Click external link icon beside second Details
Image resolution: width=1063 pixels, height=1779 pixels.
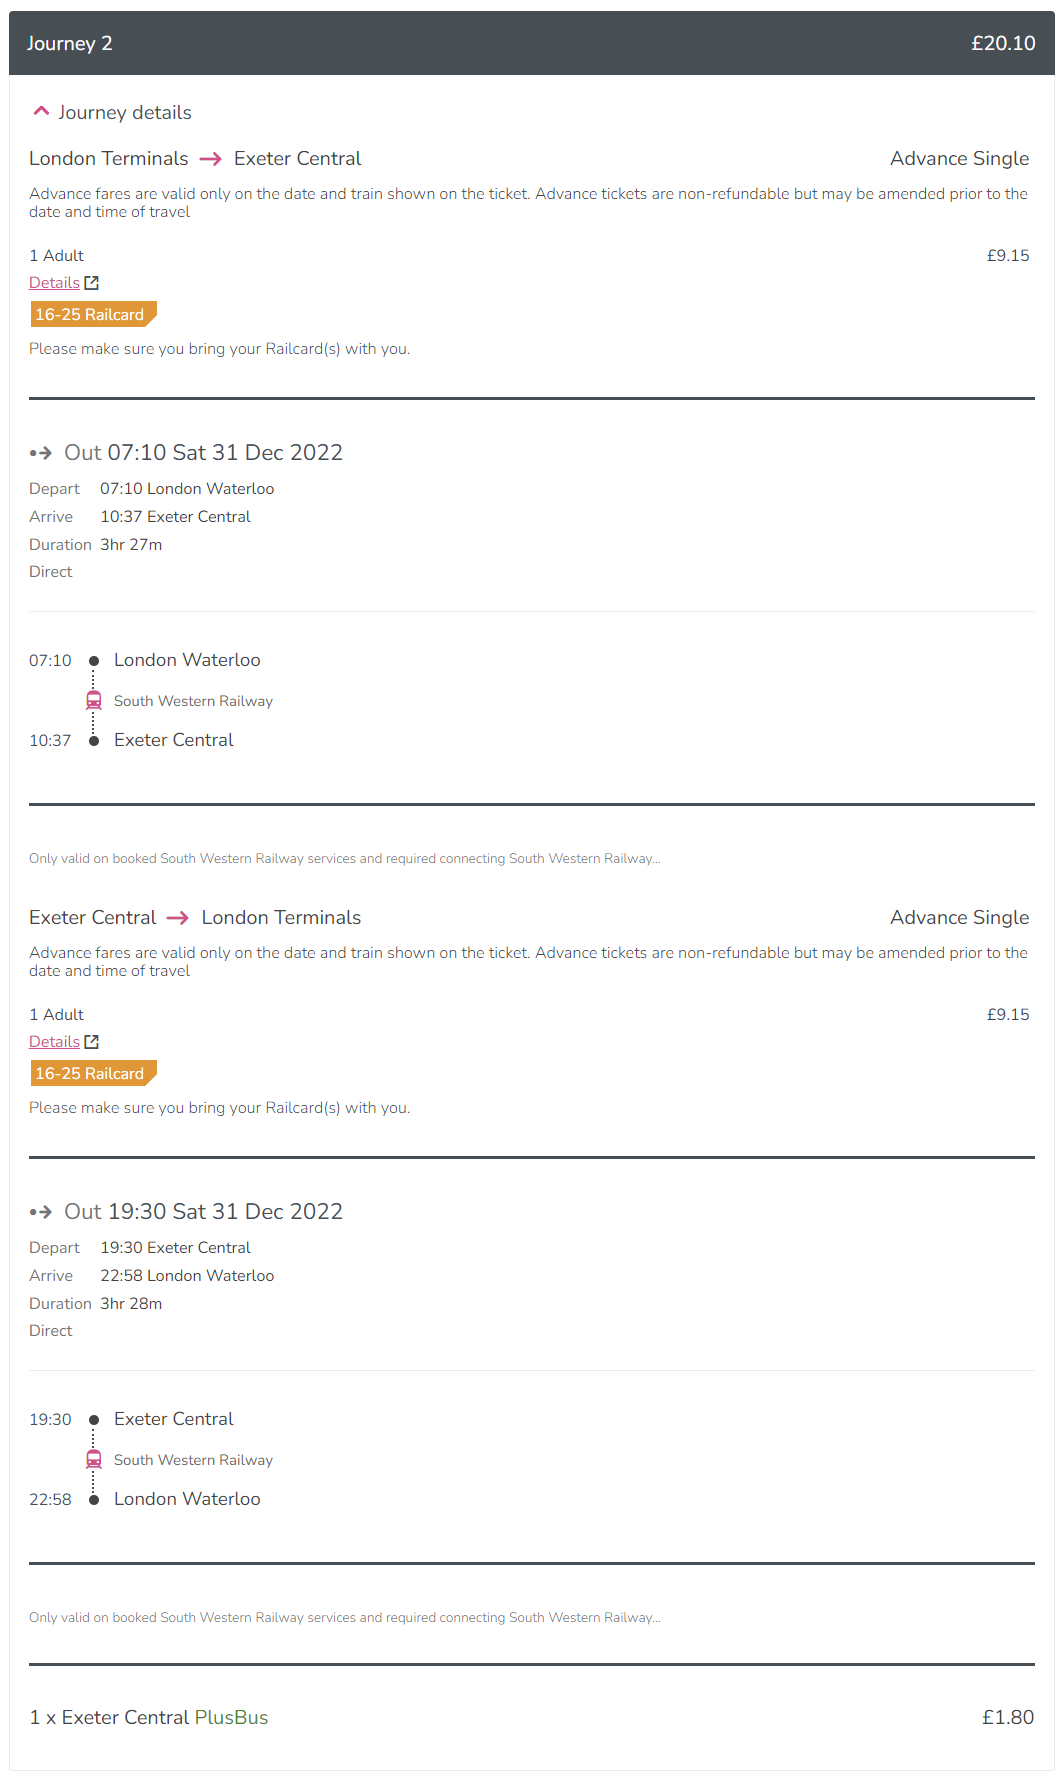coord(92,1042)
